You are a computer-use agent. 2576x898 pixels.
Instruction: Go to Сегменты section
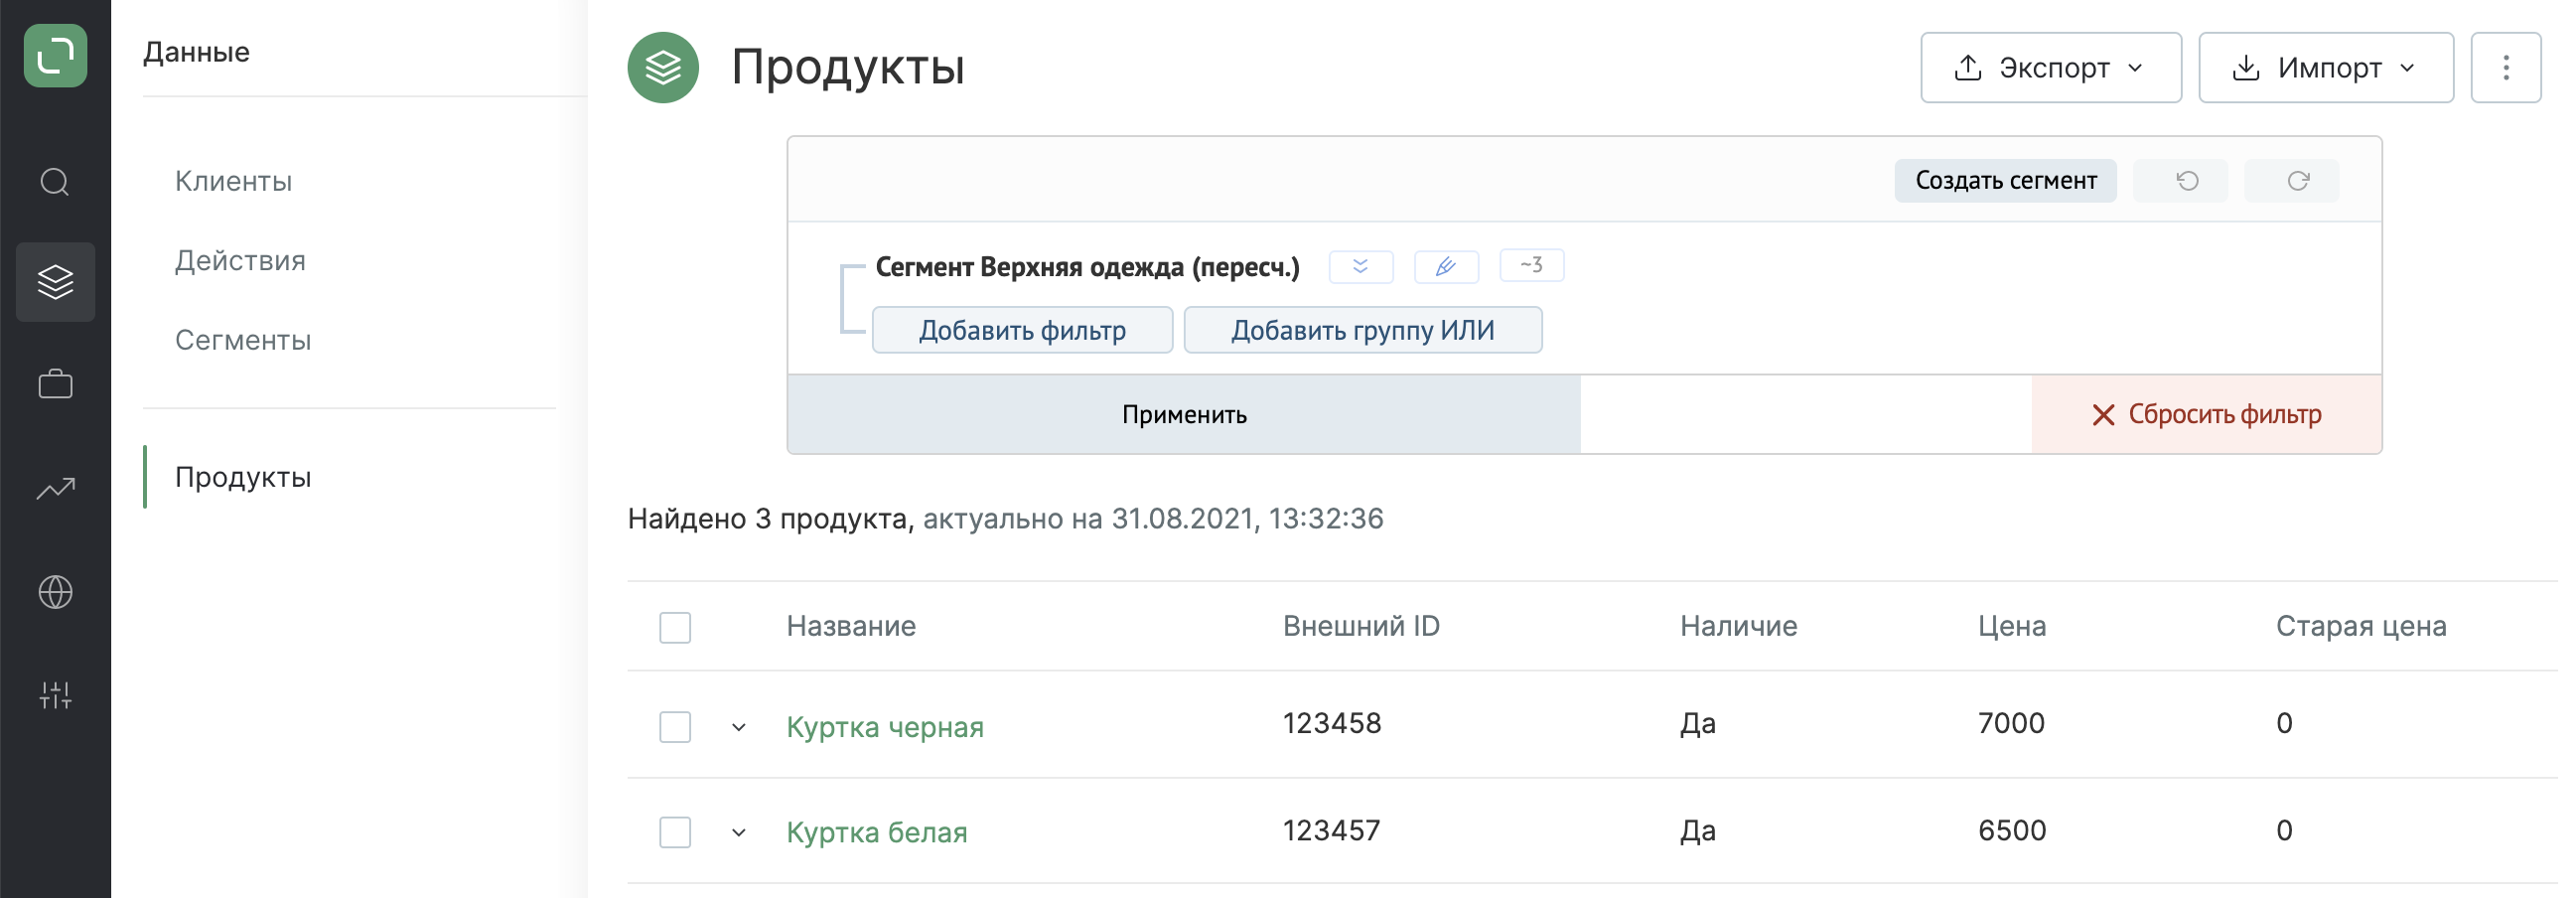pyautogui.click(x=243, y=341)
